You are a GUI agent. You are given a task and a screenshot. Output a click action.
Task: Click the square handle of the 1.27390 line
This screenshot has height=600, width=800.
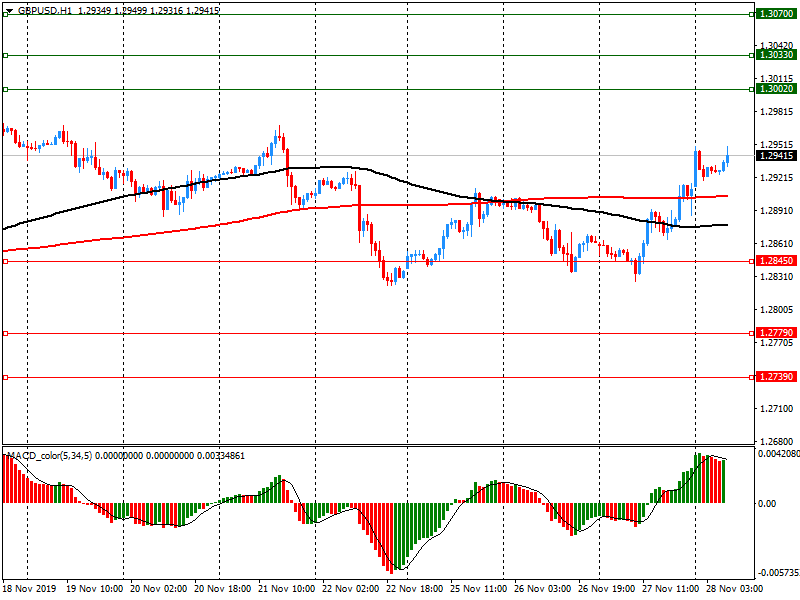6,377
